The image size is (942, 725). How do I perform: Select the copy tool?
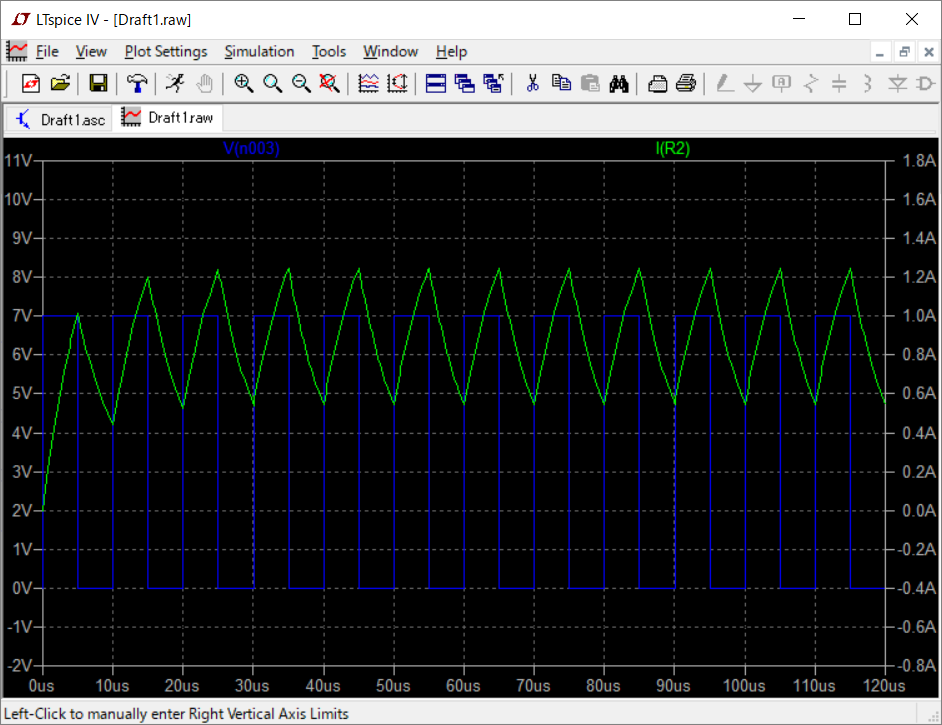pyautogui.click(x=561, y=83)
